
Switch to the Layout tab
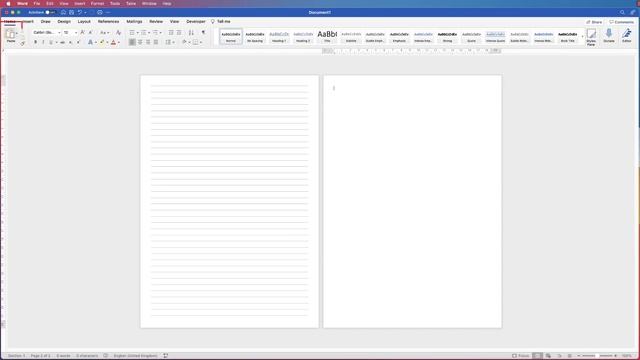pyautogui.click(x=84, y=21)
